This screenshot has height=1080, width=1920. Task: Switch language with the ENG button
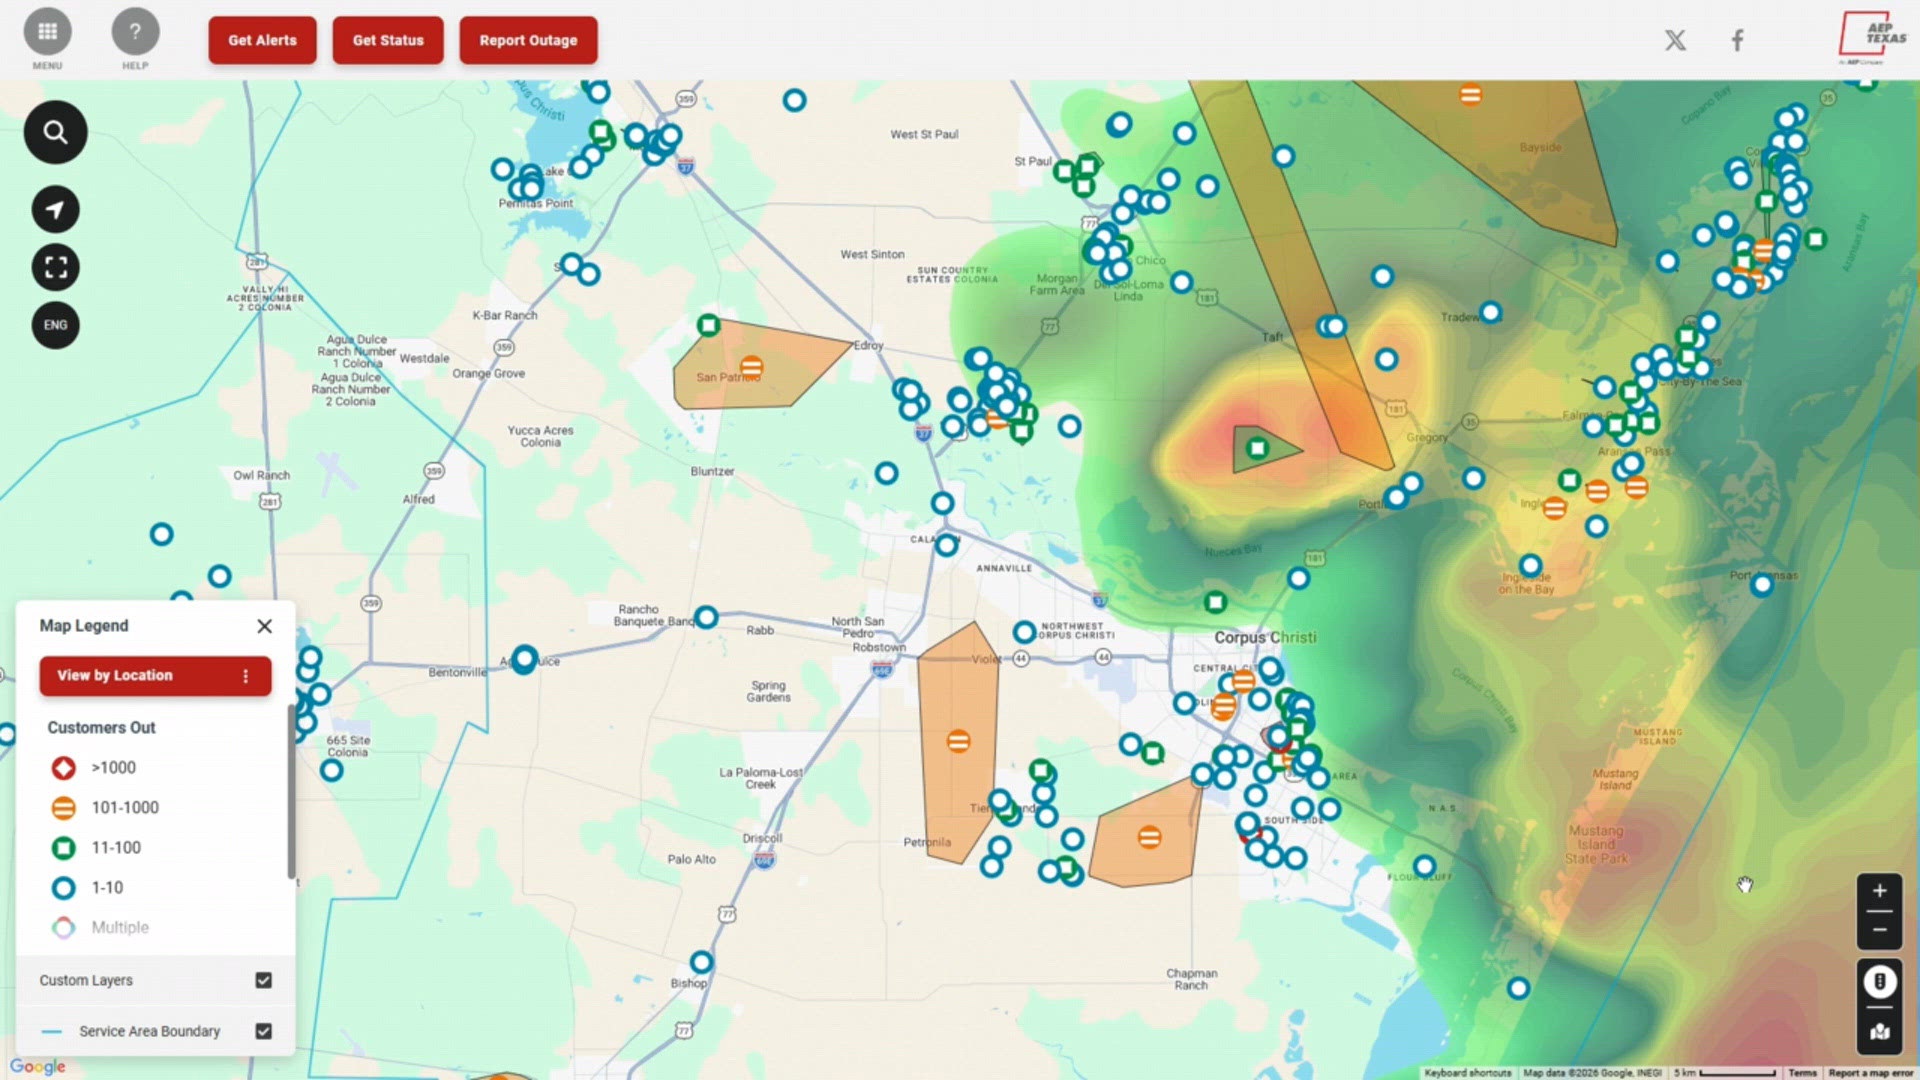55,325
